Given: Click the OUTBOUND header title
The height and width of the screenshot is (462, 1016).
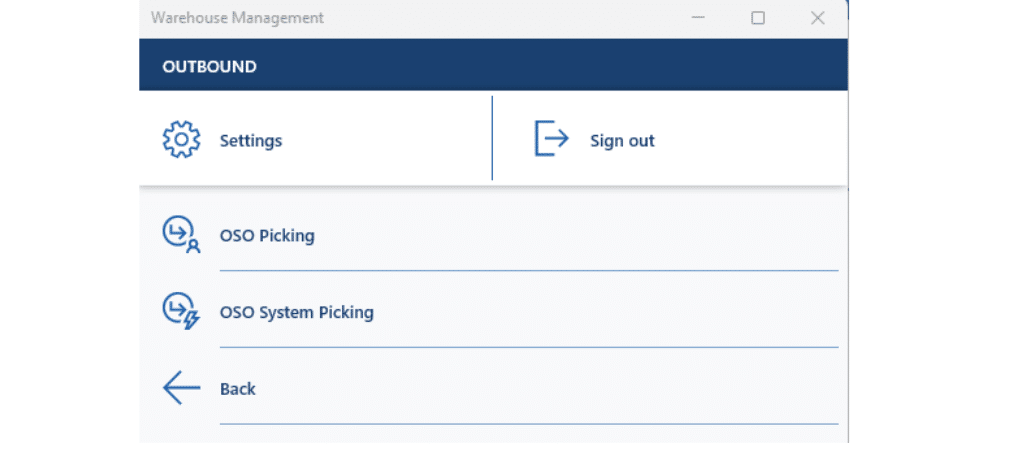Looking at the screenshot, I should click(x=209, y=67).
